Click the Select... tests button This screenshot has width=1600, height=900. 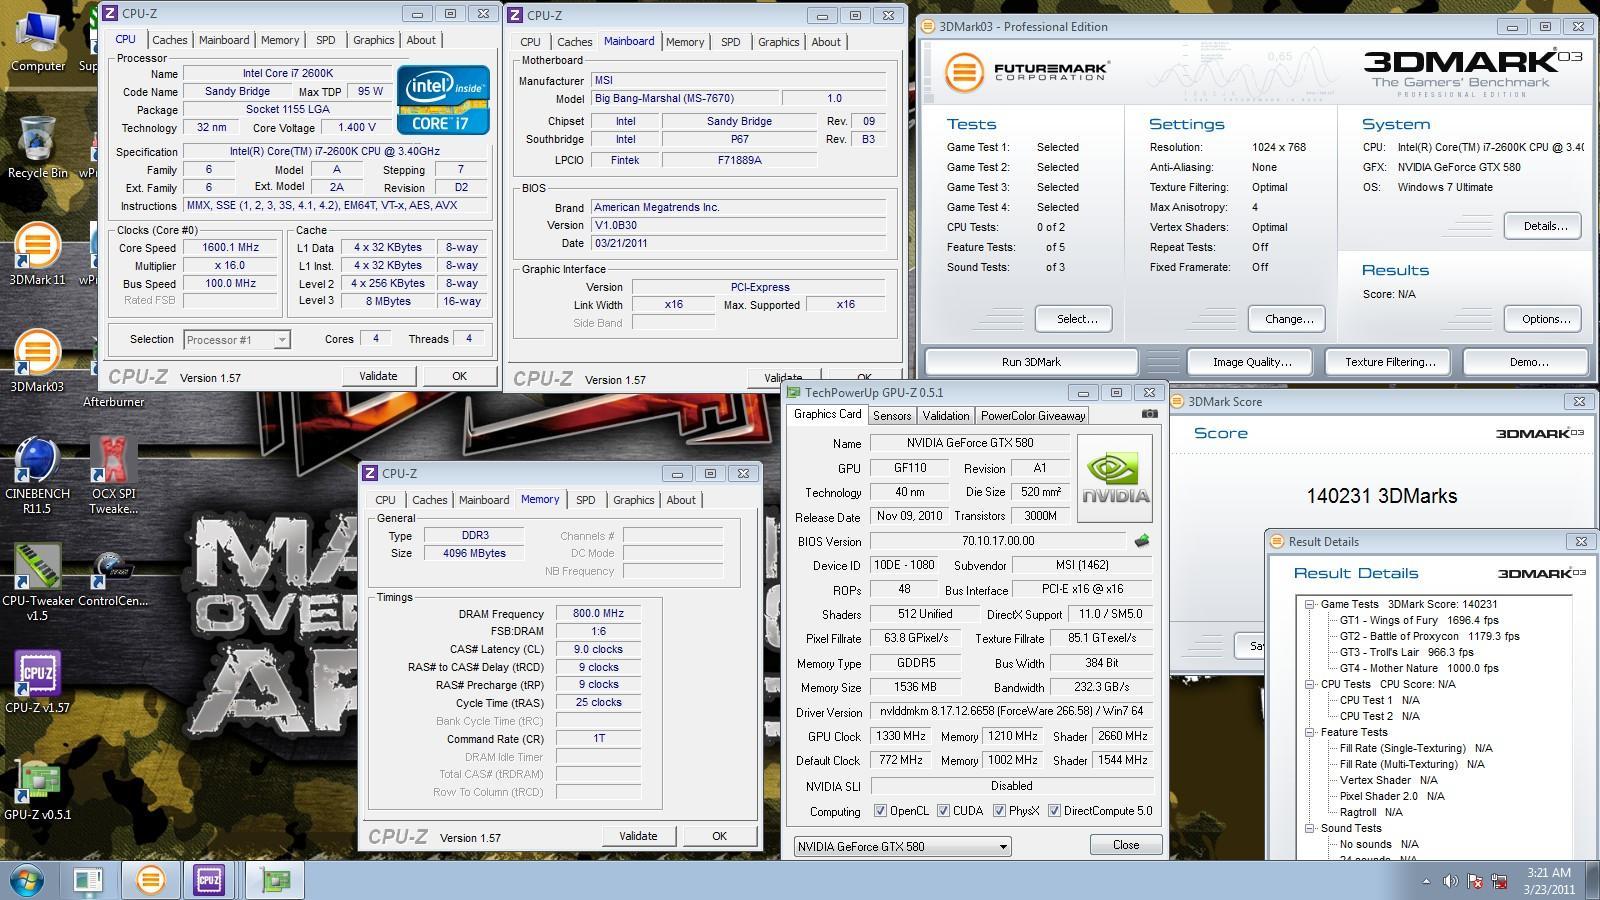(x=1076, y=319)
